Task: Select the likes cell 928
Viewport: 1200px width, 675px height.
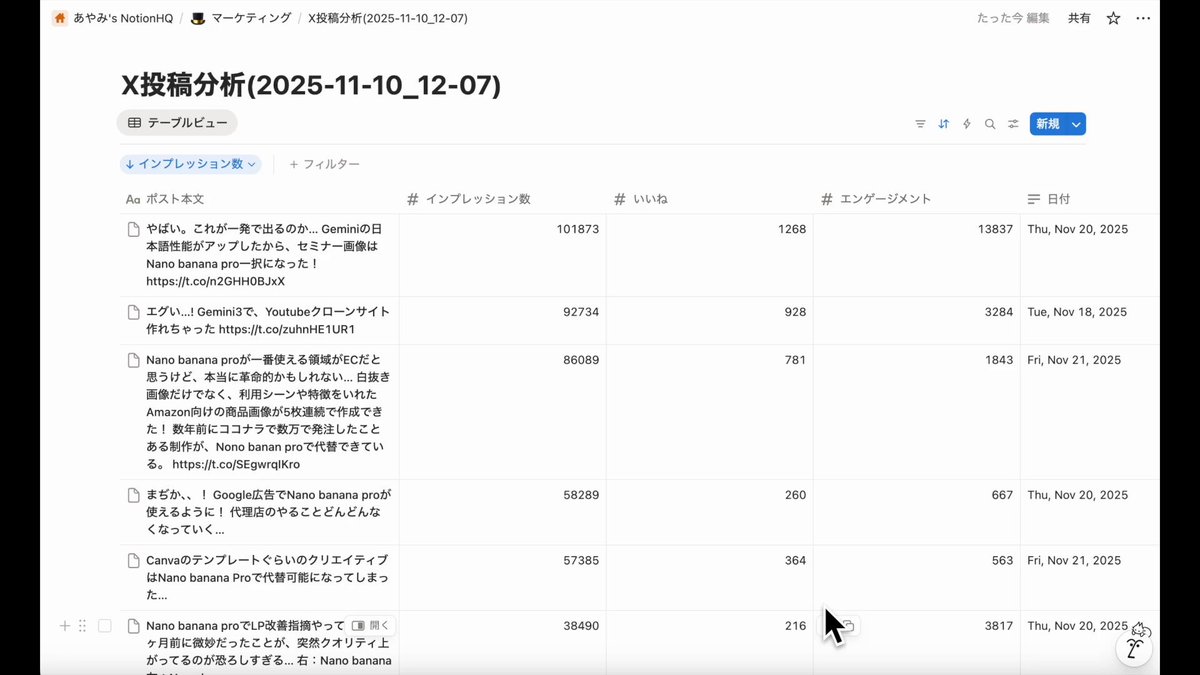Action: pos(710,321)
